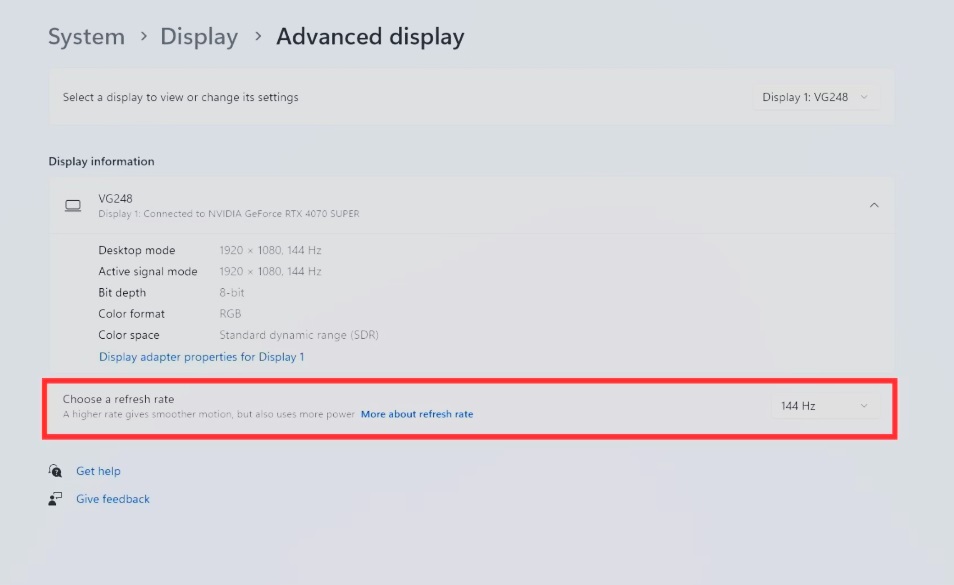Open the Display 1: VG248 selector
Viewport: 954px width, 585px height.
815,96
